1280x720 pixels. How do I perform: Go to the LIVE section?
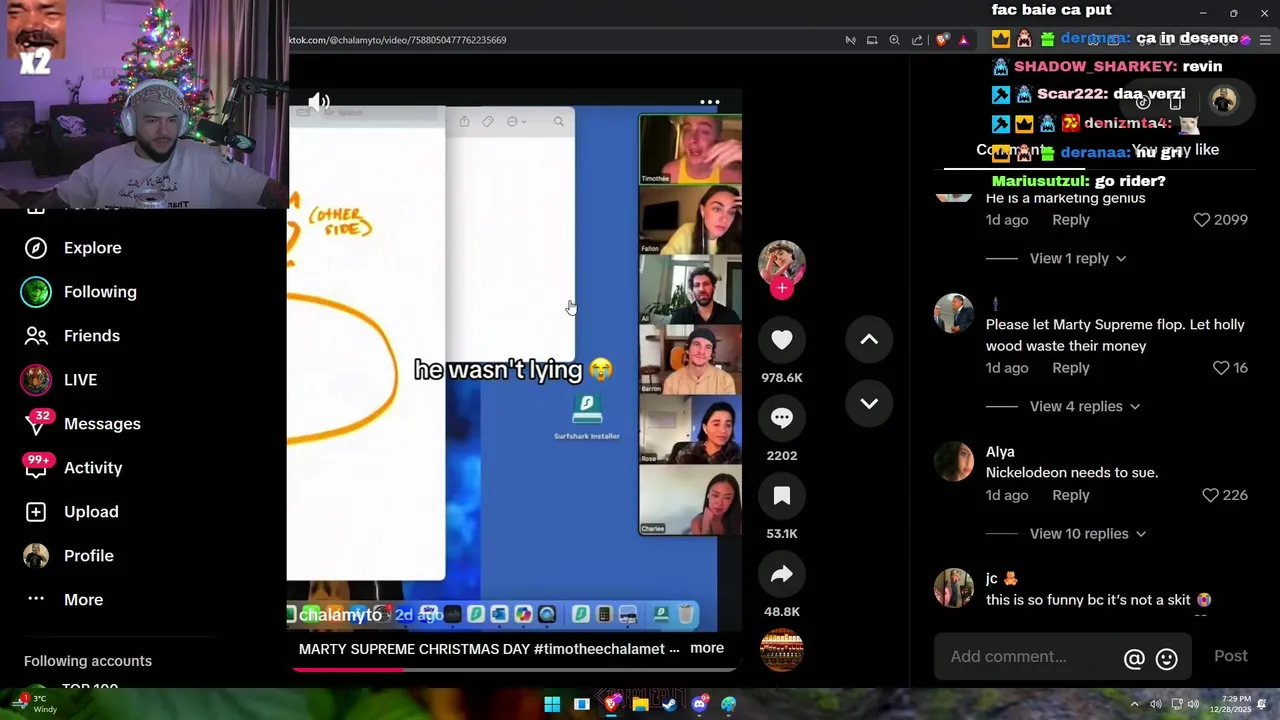tap(80, 380)
